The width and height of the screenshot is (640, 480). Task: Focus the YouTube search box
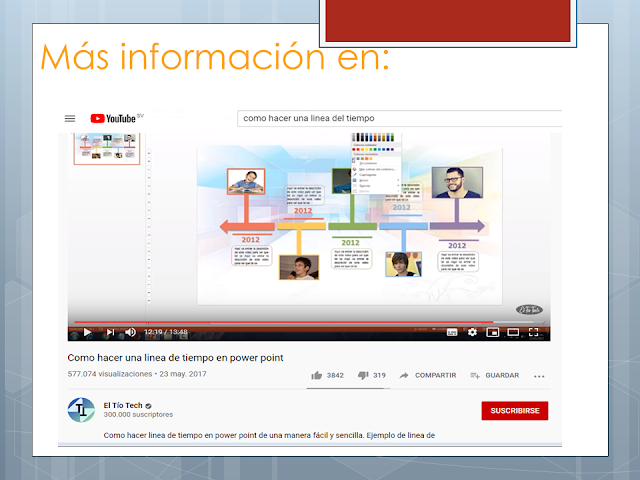tap(399, 118)
